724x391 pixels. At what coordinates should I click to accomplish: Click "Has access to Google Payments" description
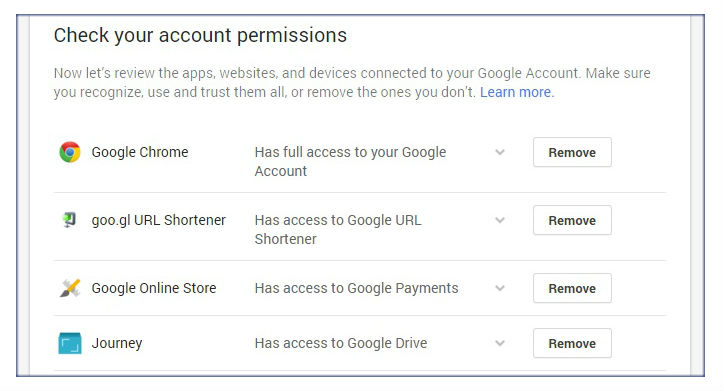point(356,288)
